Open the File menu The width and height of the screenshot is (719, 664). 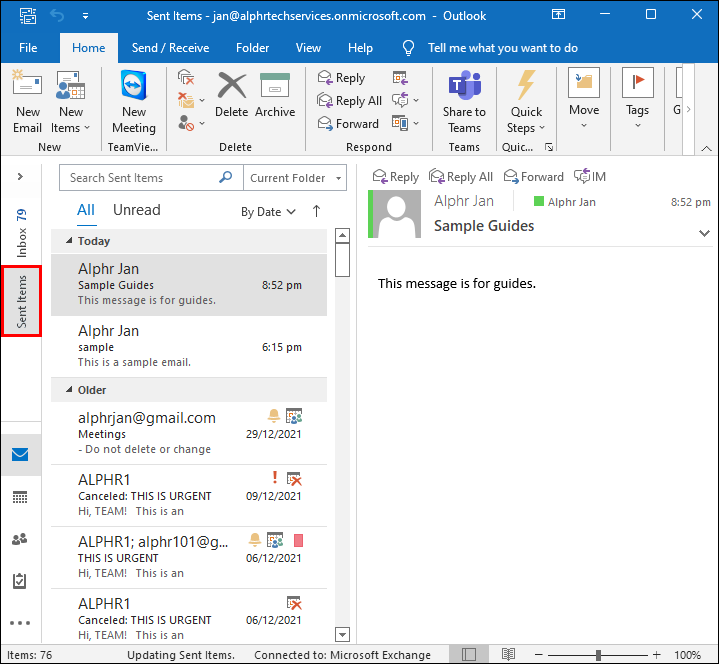[x=28, y=48]
